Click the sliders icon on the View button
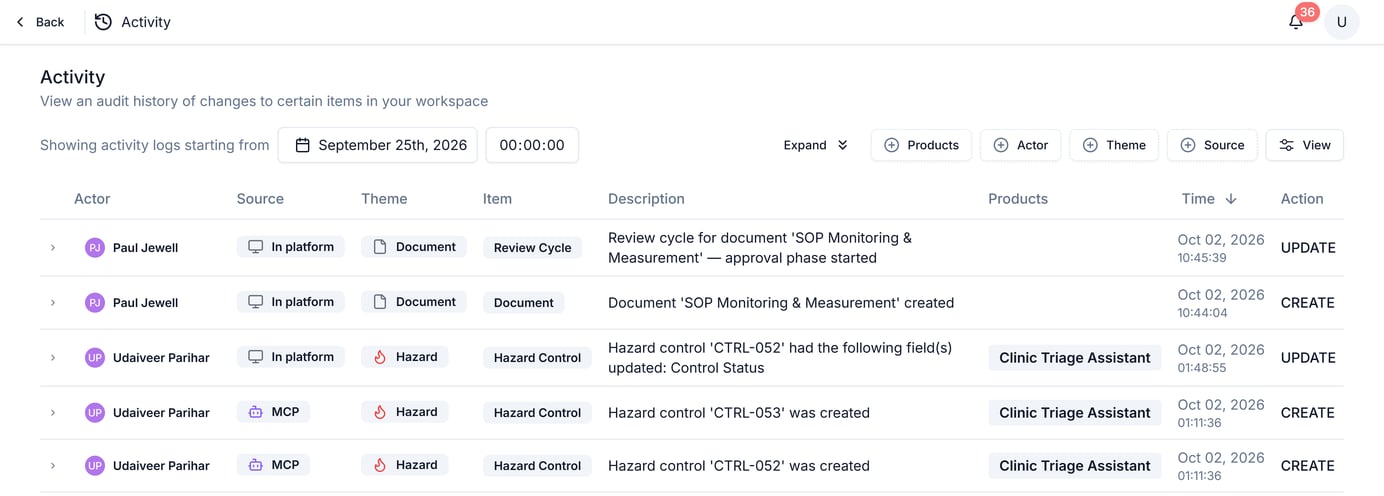Viewport: 1384px width, 496px height. [x=1287, y=145]
